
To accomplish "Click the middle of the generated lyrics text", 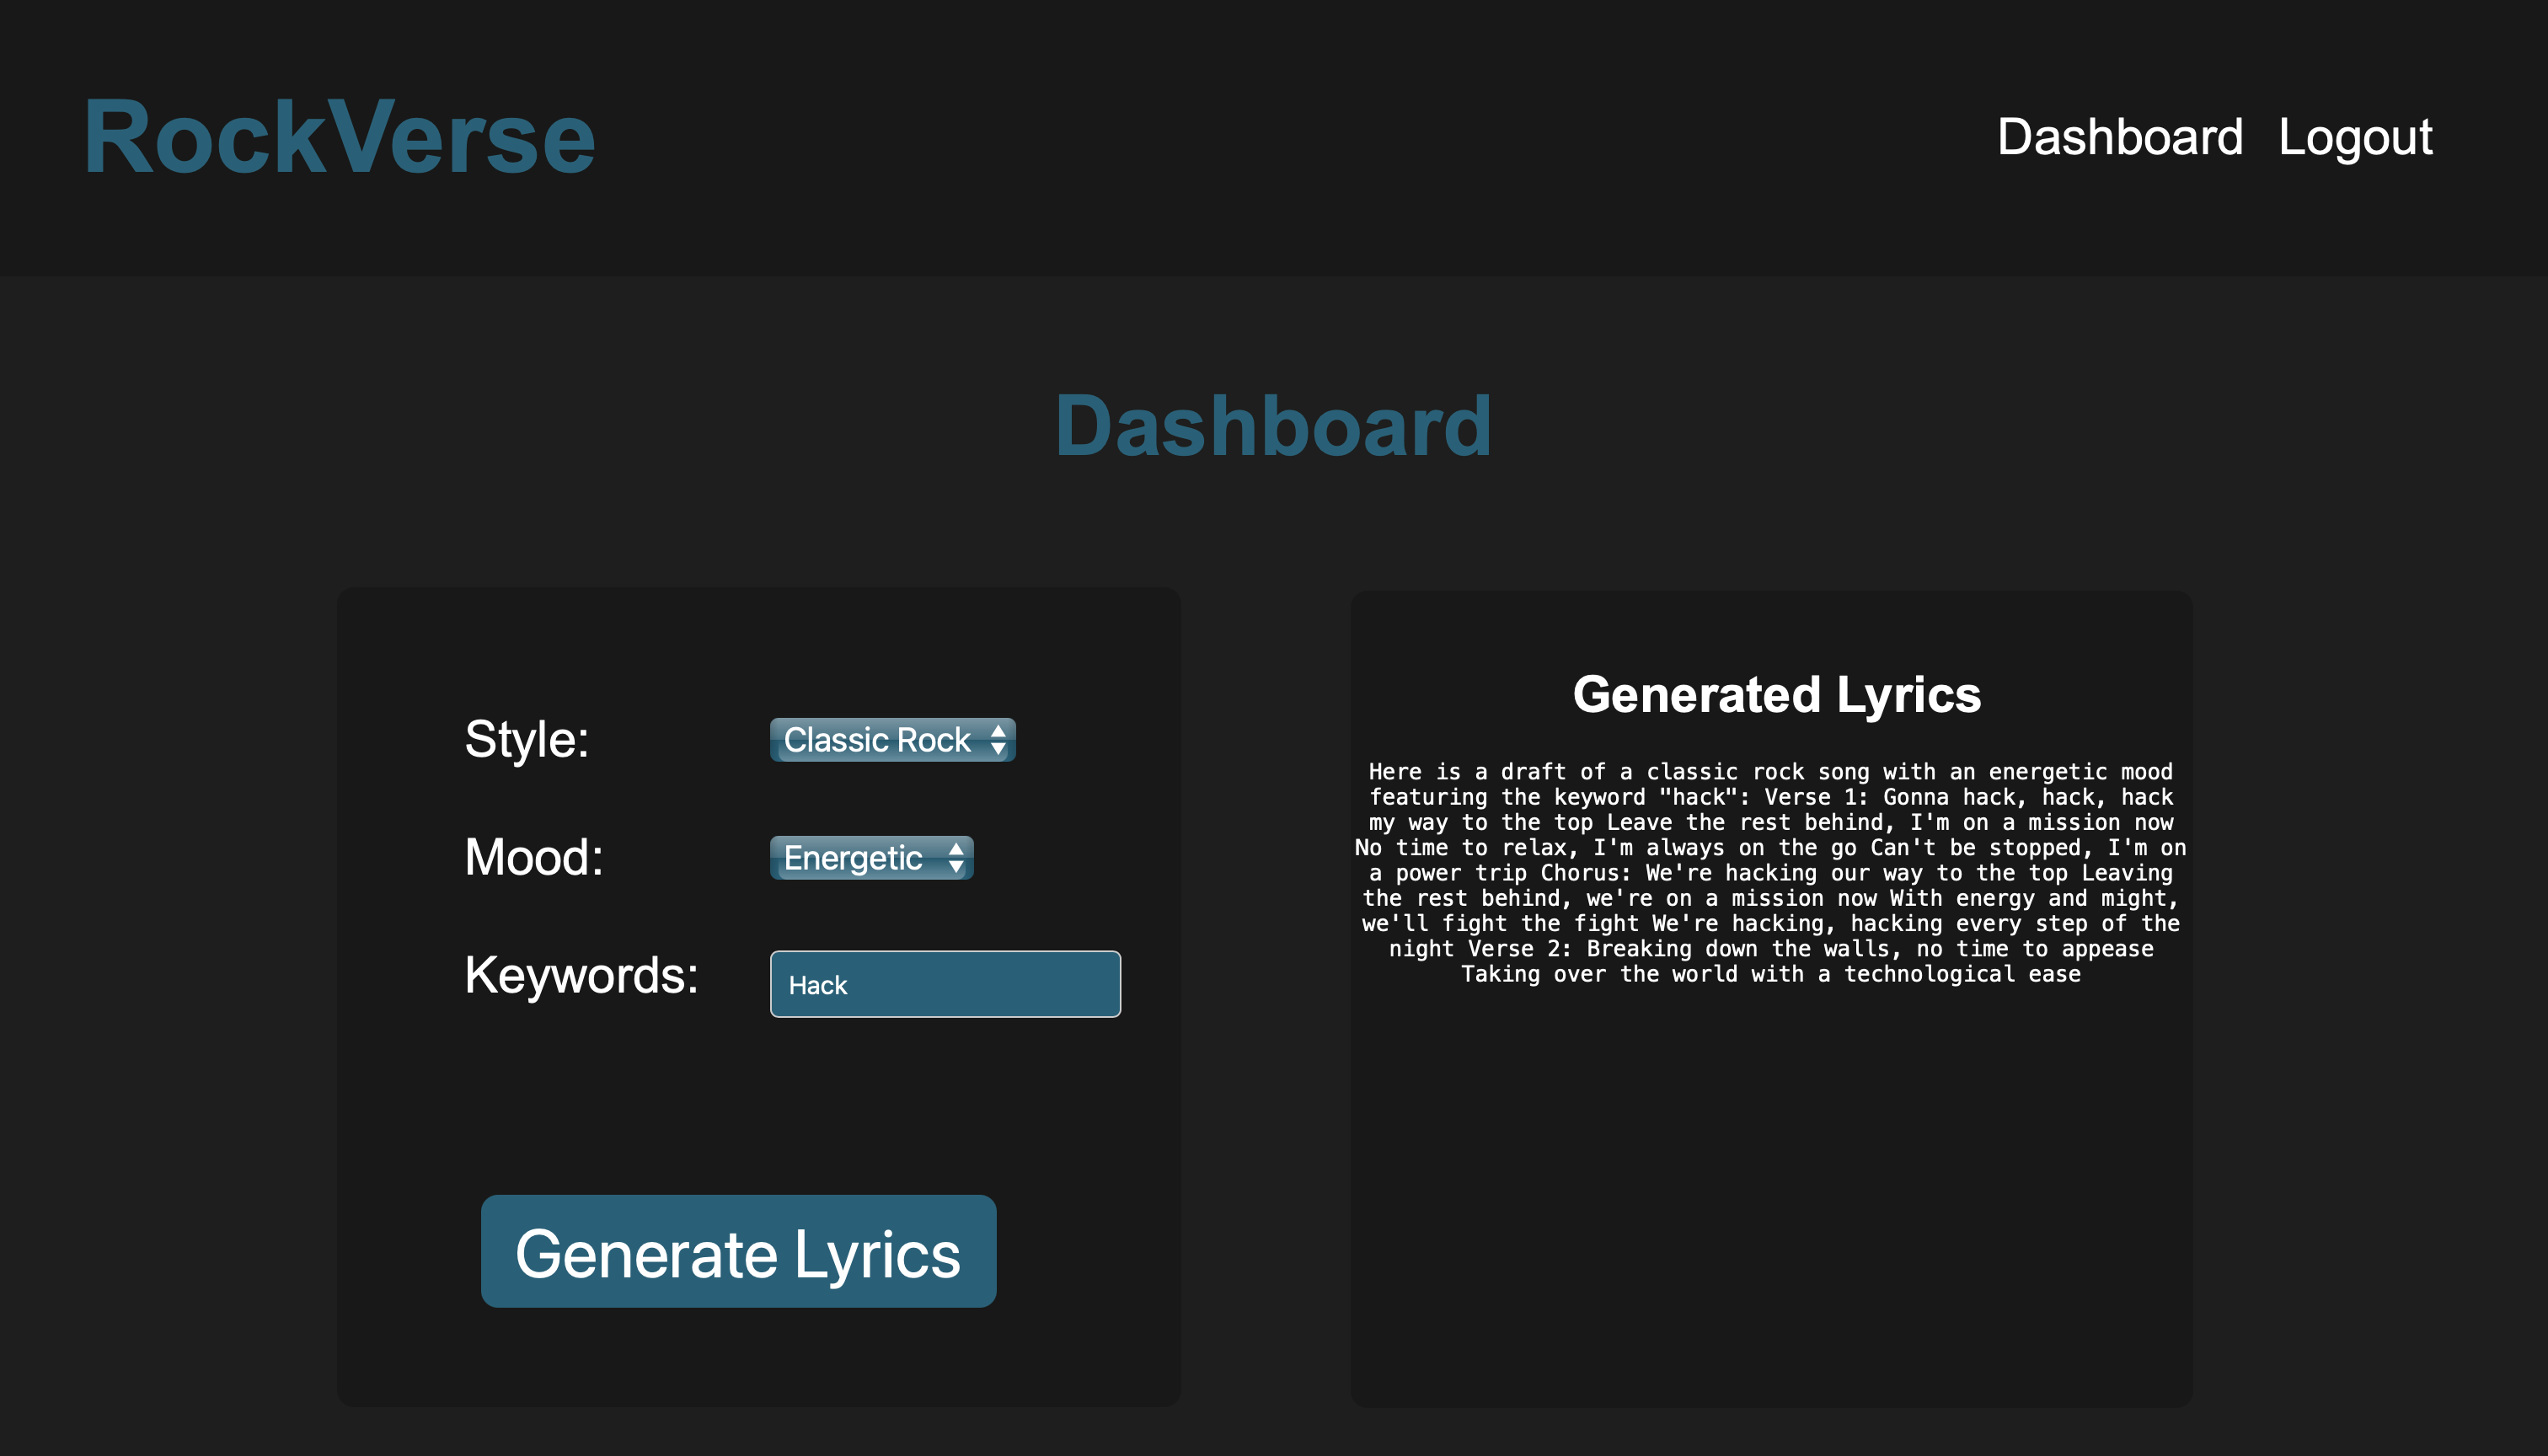I will [1770, 873].
